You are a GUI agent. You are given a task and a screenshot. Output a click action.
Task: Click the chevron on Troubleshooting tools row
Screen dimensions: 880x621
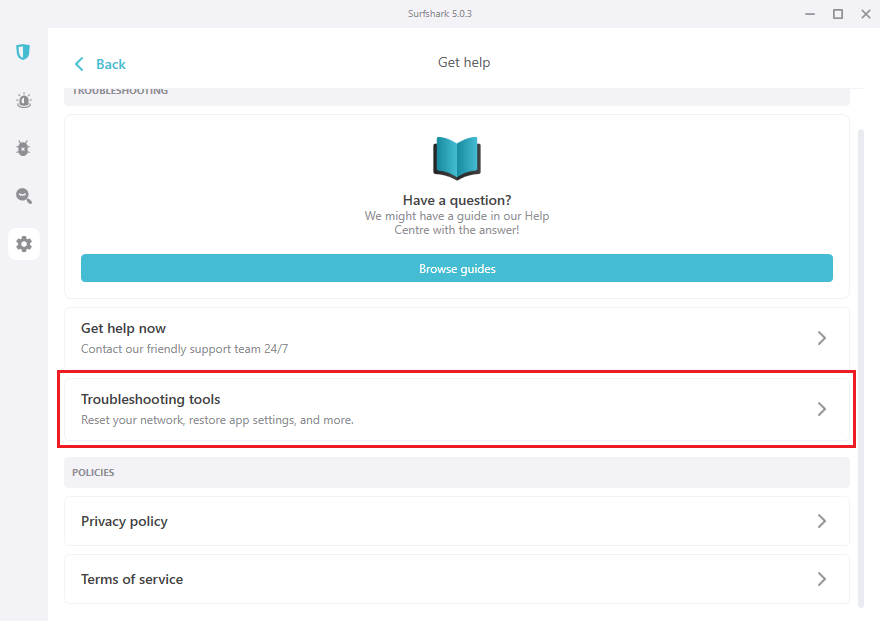pos(822,409)
